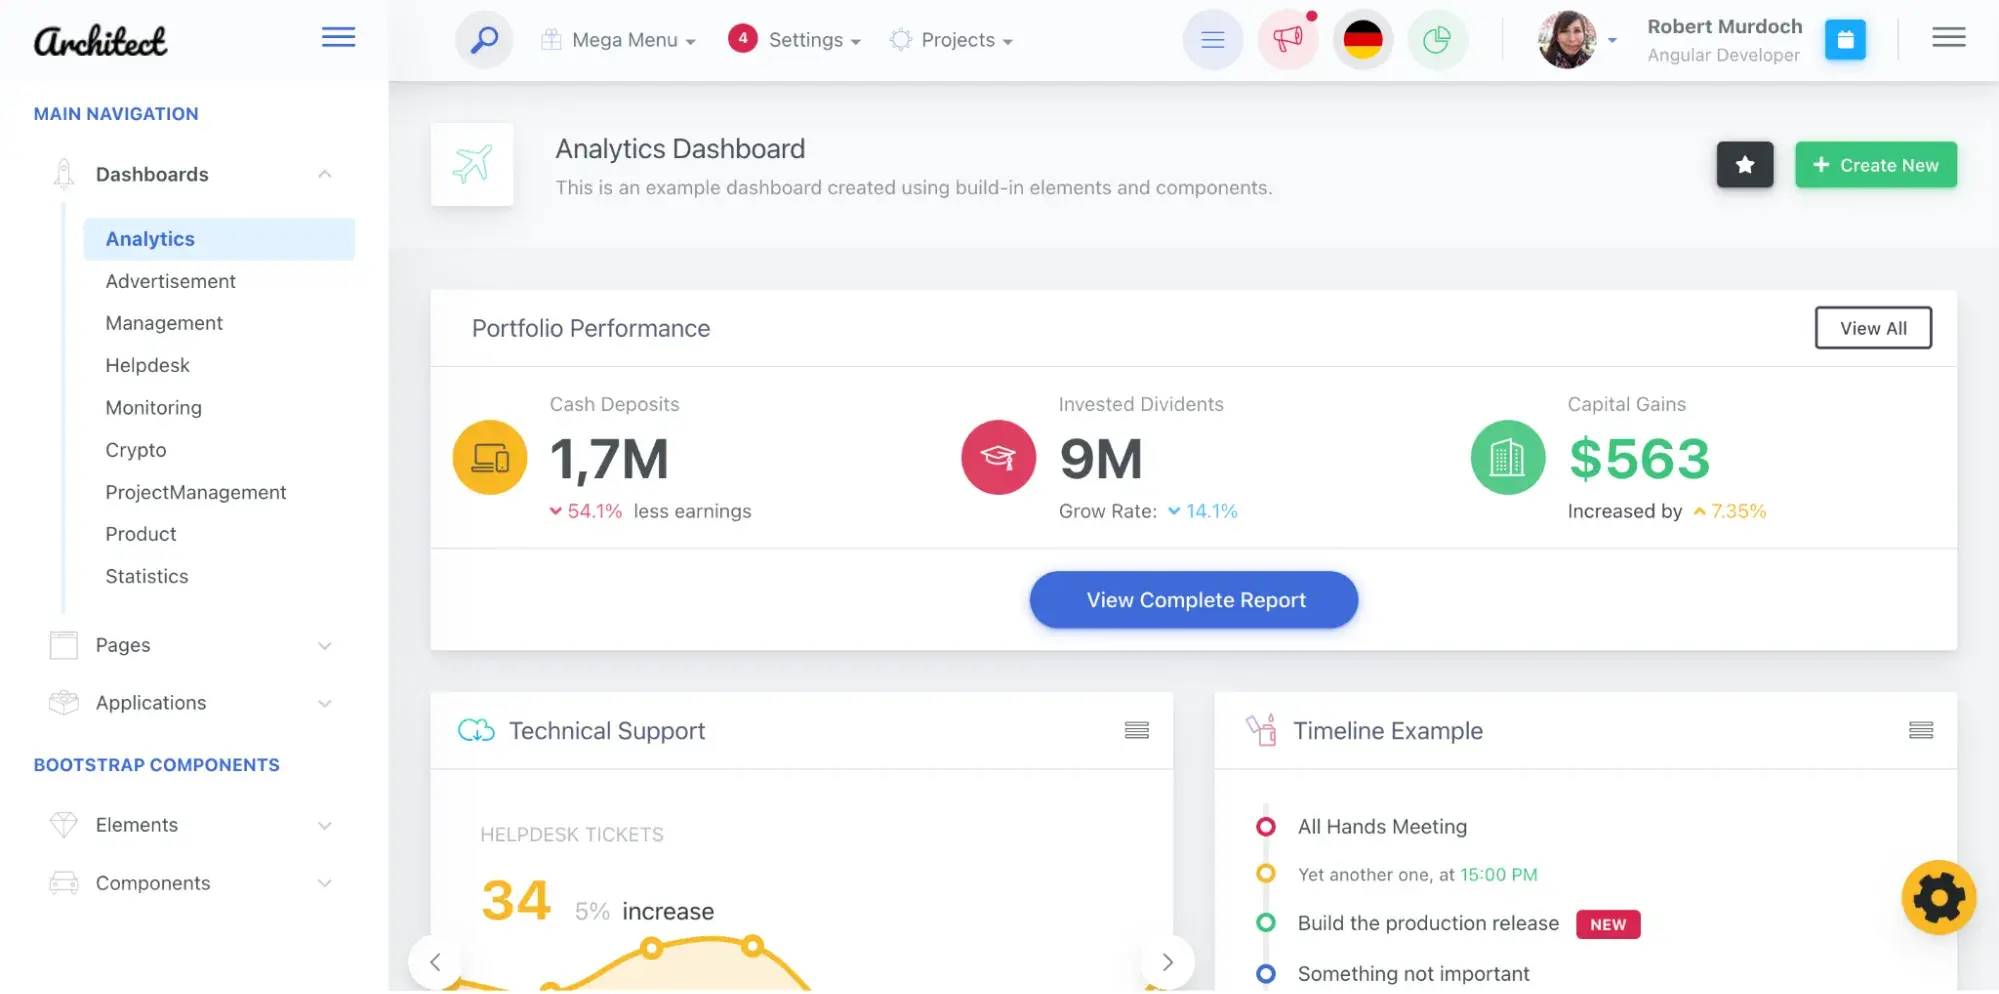1999x994 pixels.
Task: Click the German flag language icon
Action: [x=1362, y=40]
